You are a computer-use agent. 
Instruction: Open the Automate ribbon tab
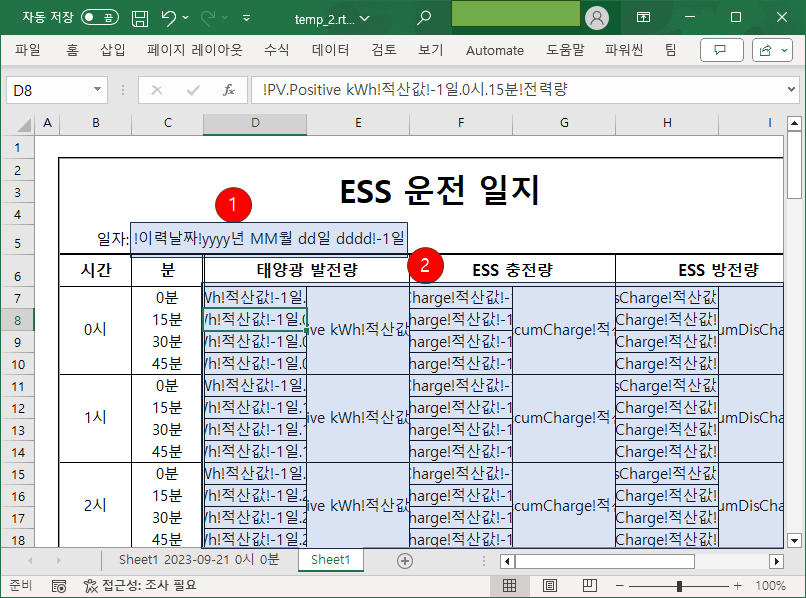[x=494, y=50]
